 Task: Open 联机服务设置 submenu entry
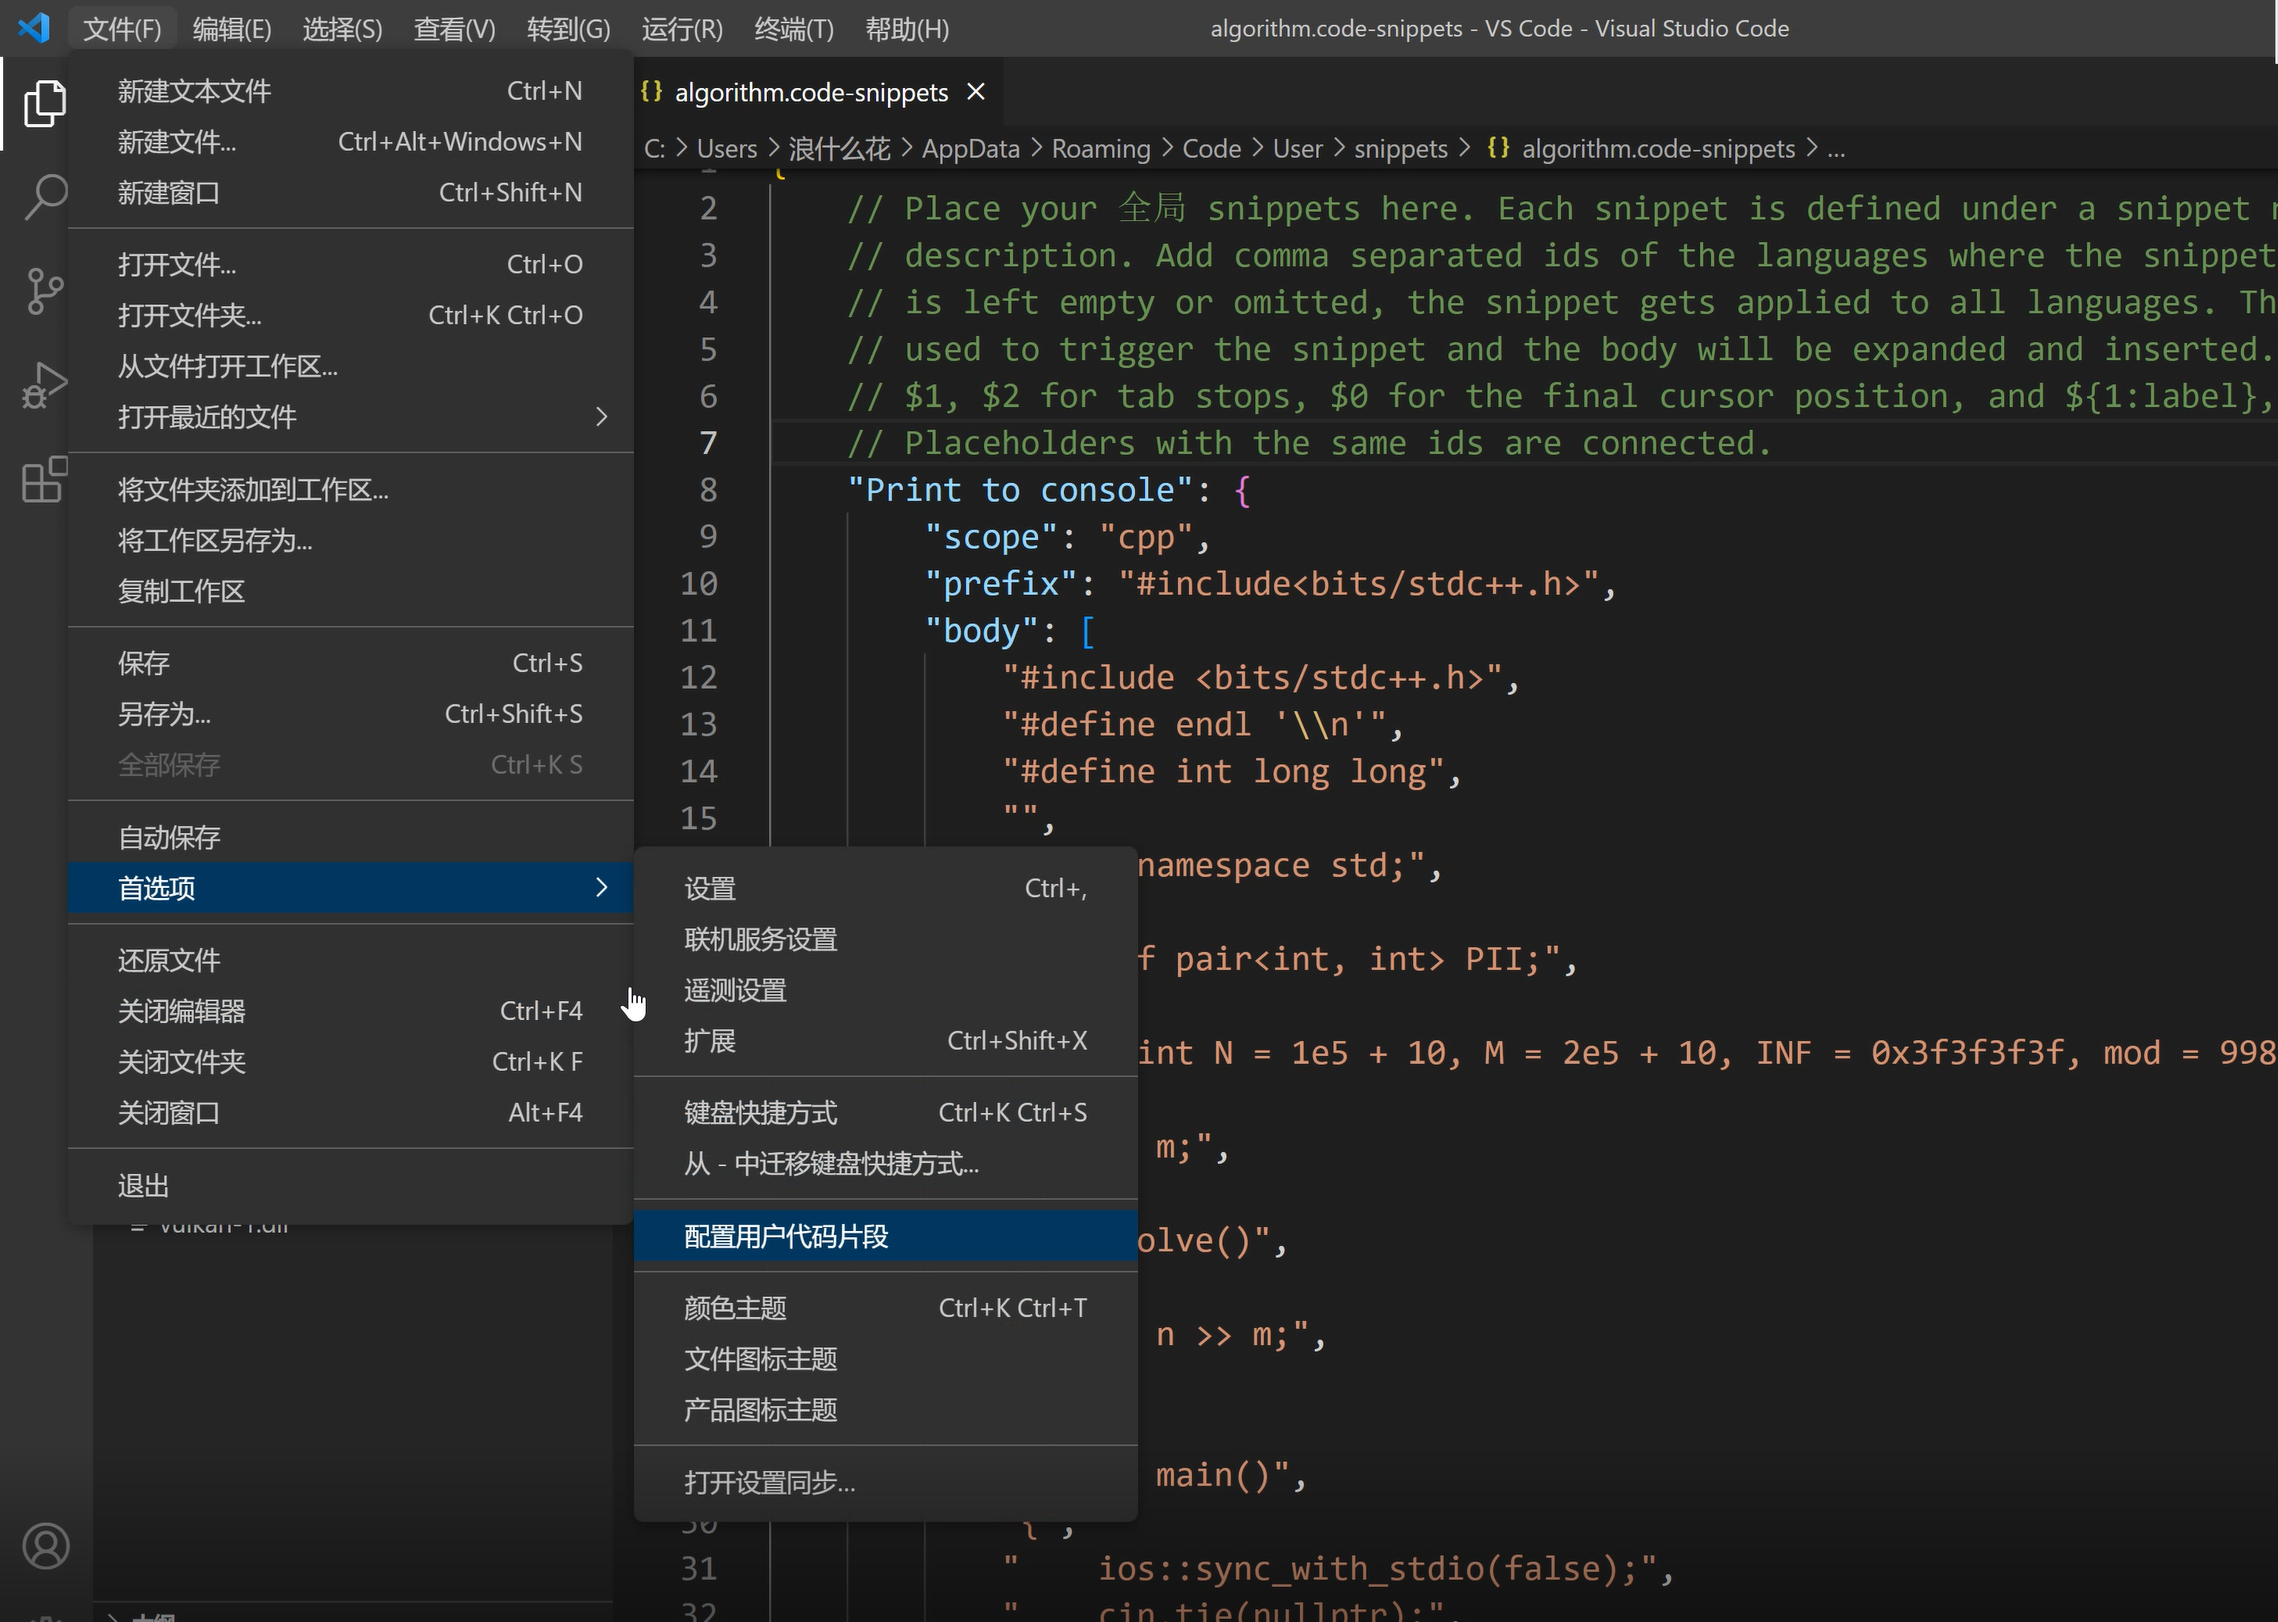tap(886, 939)
